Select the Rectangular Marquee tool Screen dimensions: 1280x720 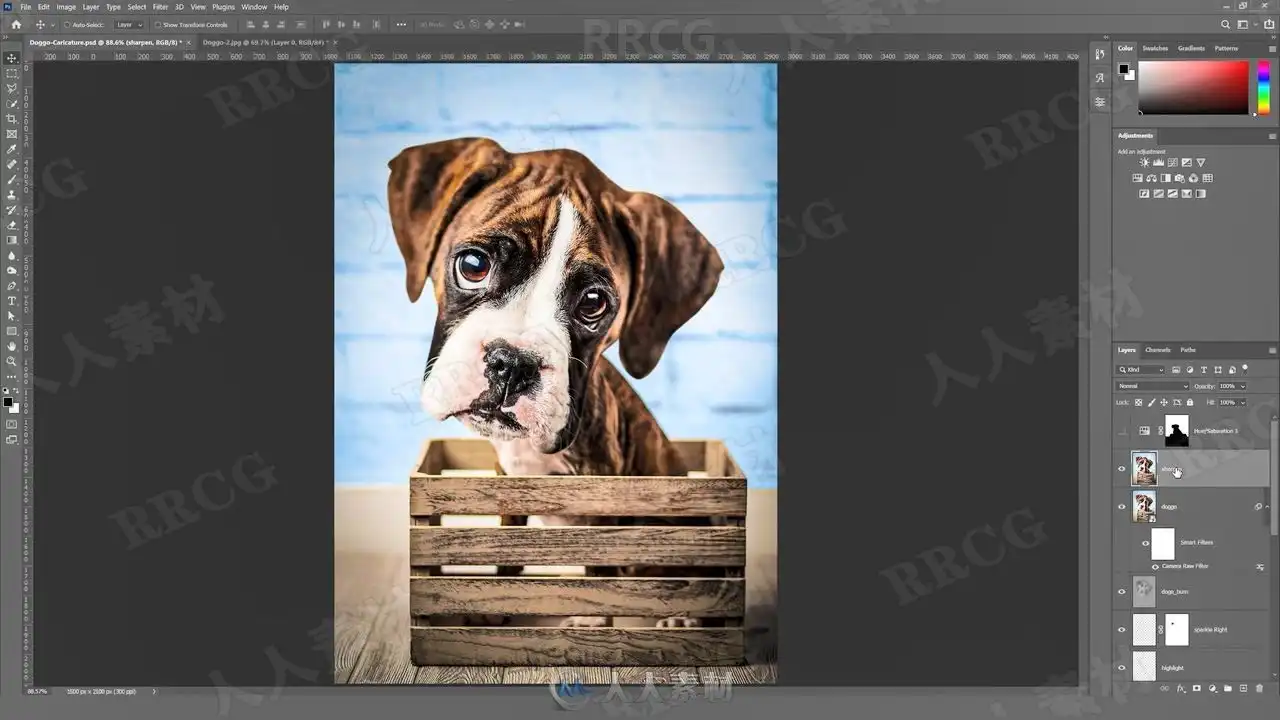[x=12, y=73]
